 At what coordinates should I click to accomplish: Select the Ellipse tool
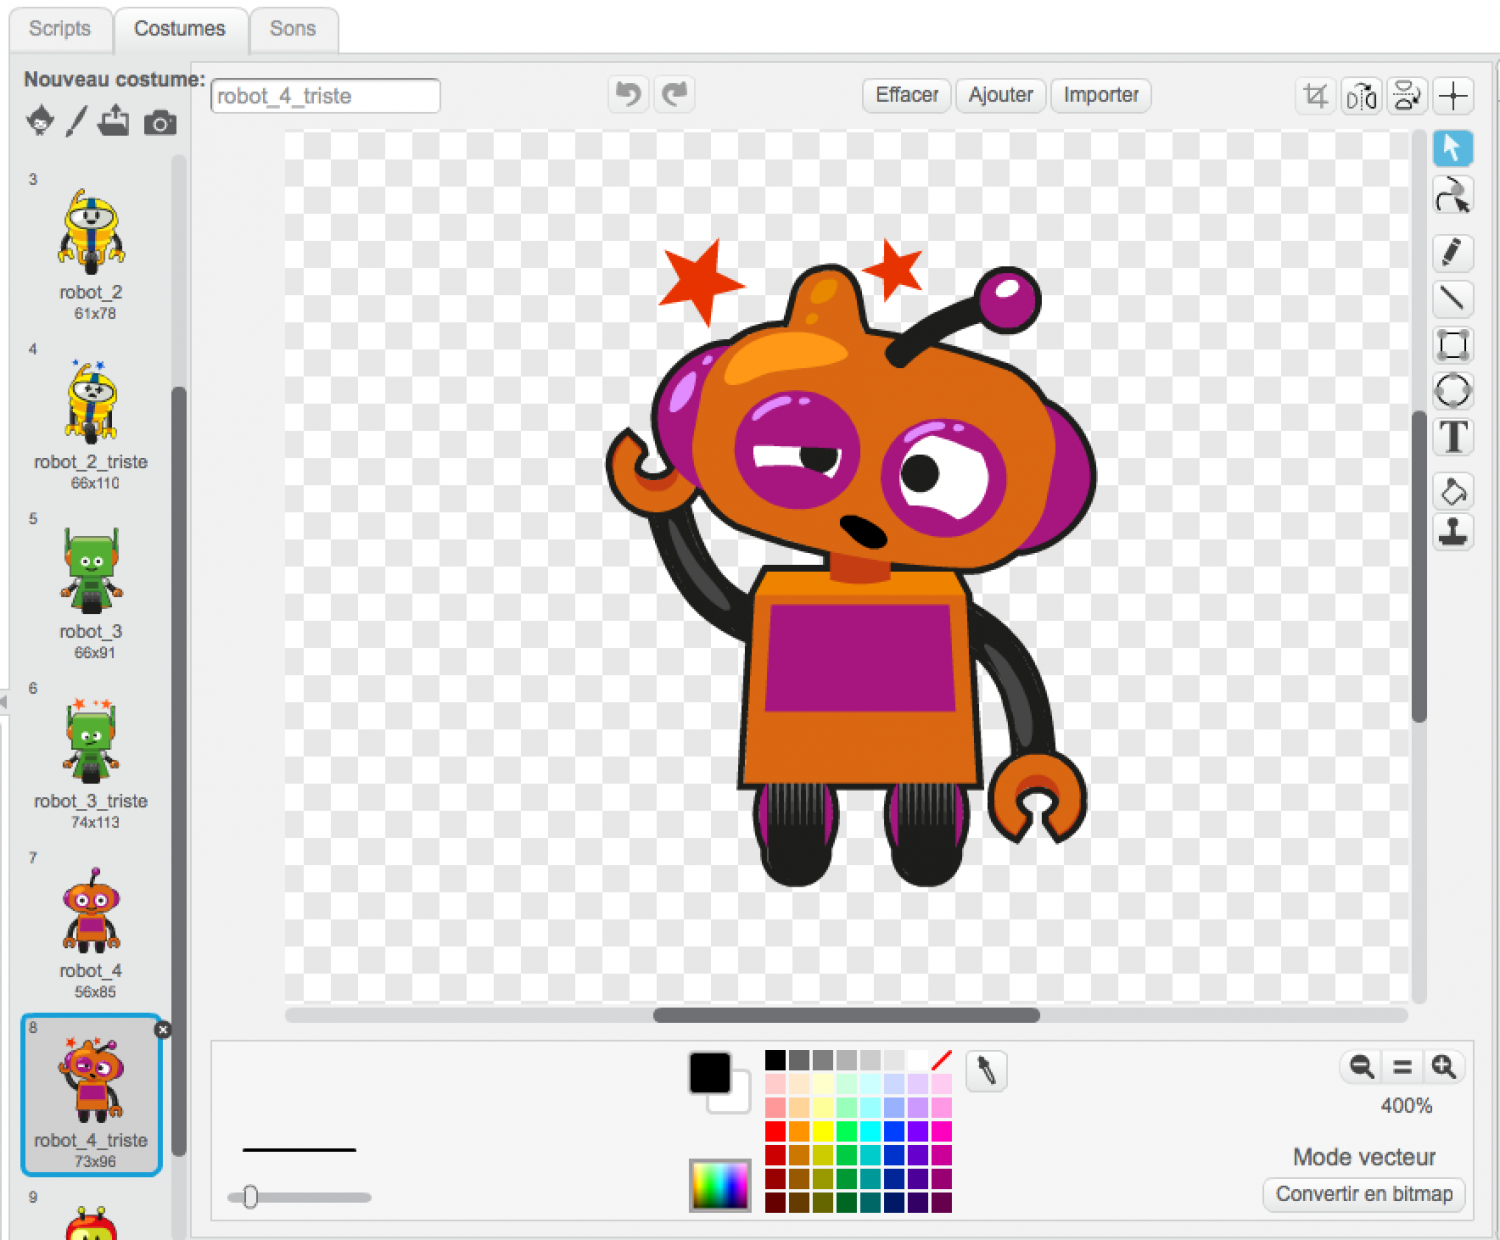click(x=1452, y=391)
